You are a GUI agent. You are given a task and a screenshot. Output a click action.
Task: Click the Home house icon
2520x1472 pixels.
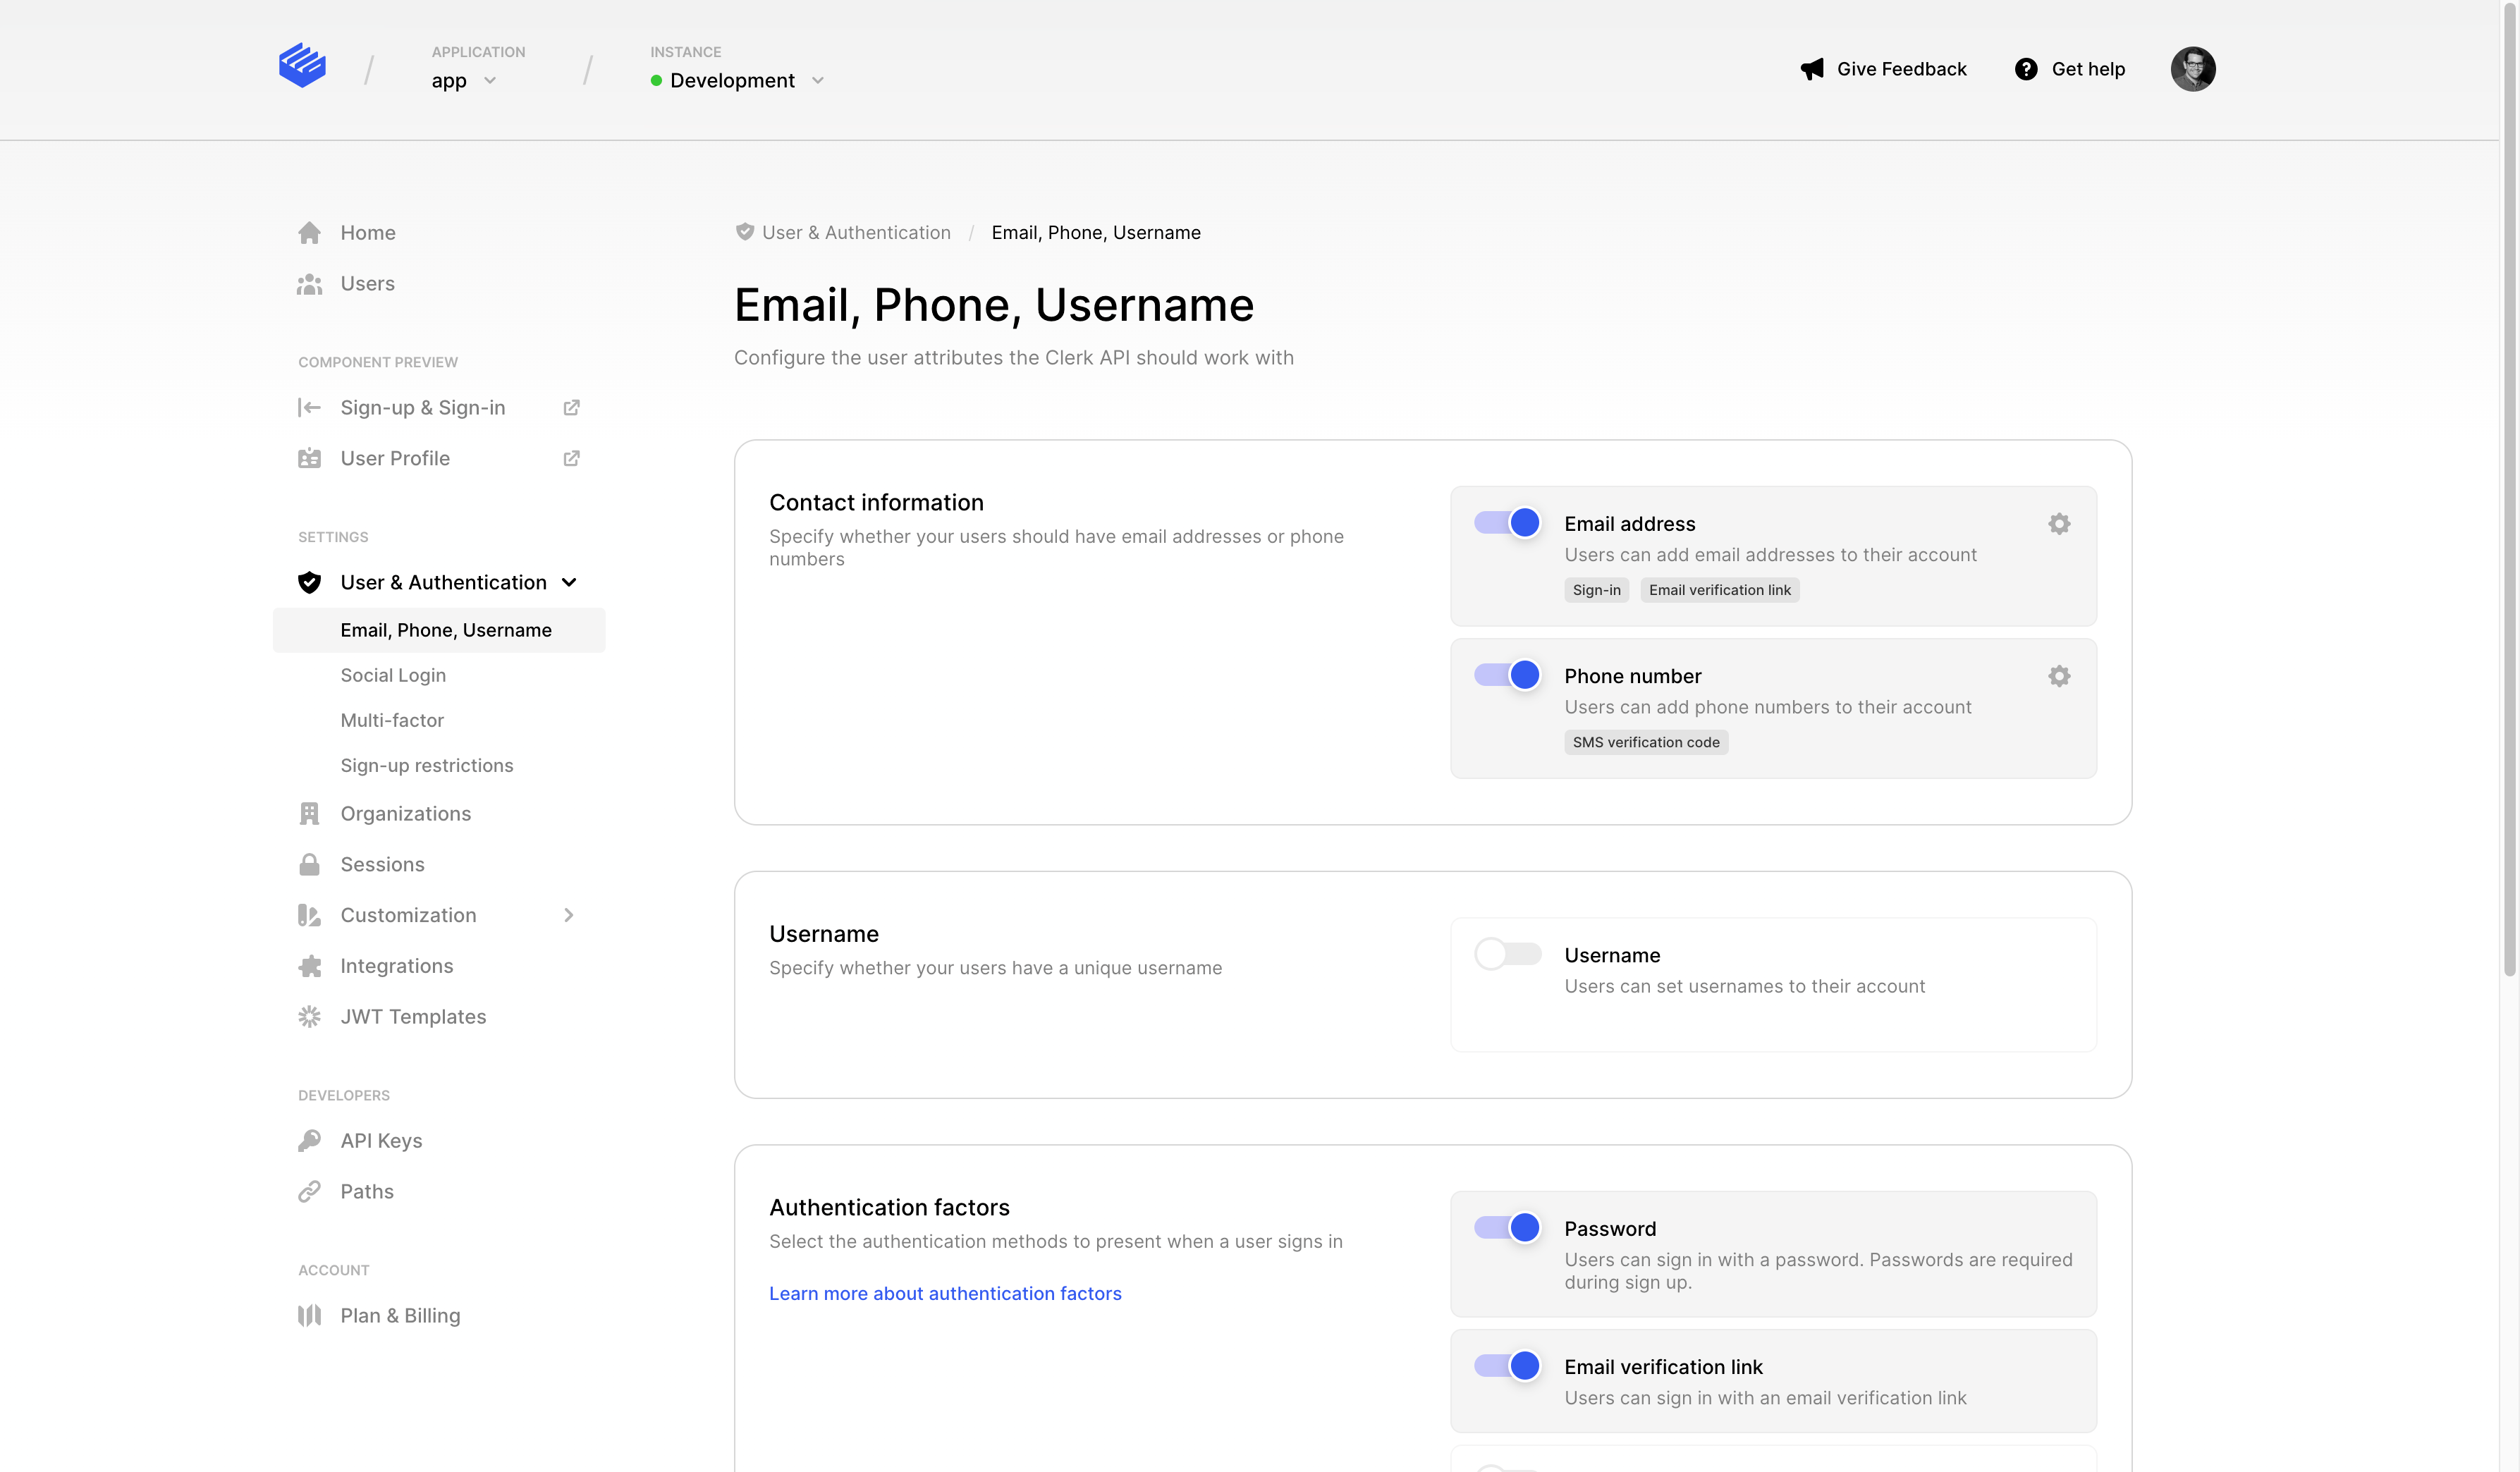(x=309, y=233)
